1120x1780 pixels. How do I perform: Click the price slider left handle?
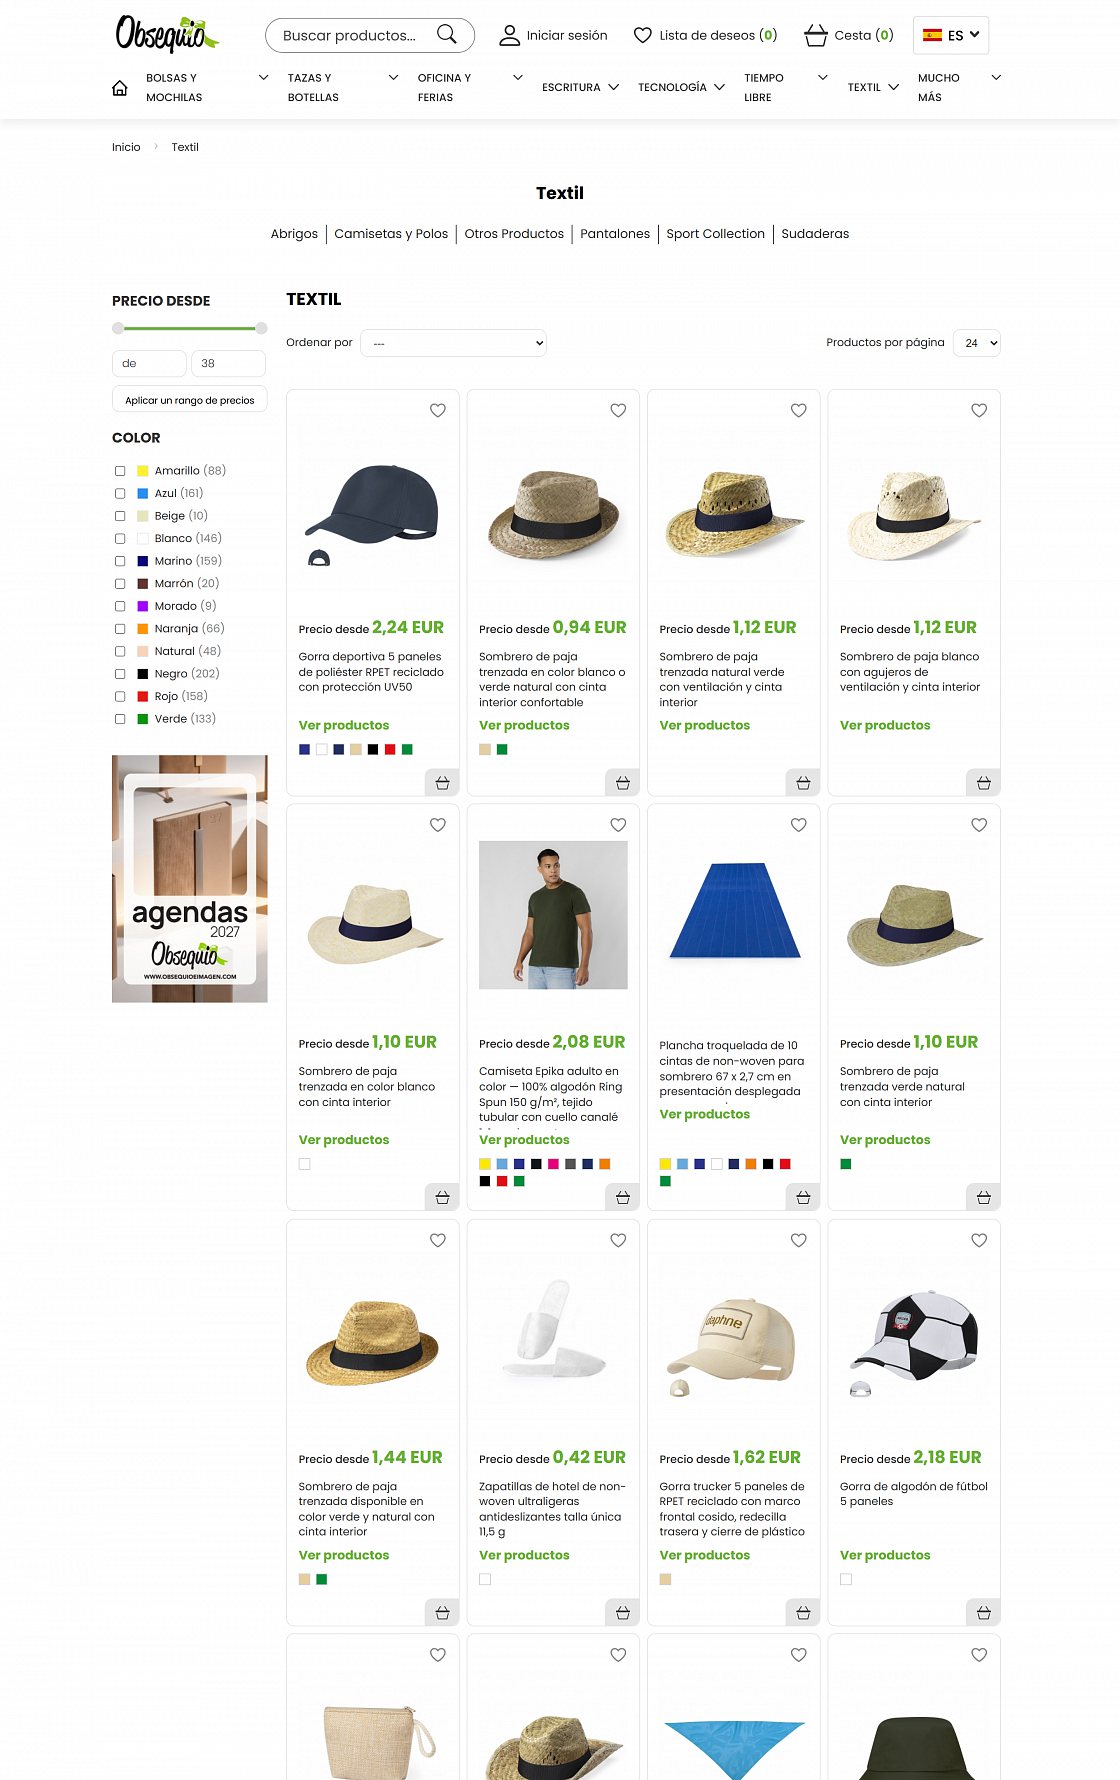[118, 328]
